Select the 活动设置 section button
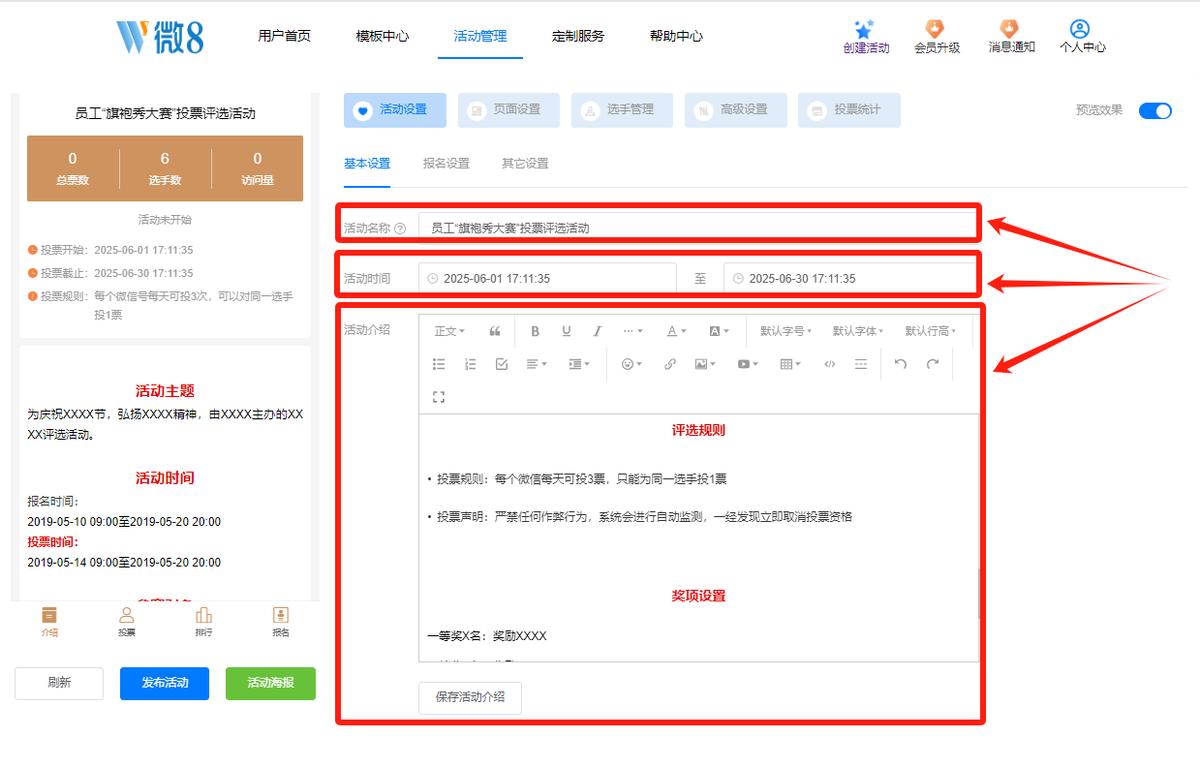The image size is (1200, 765). click(394, 110)
